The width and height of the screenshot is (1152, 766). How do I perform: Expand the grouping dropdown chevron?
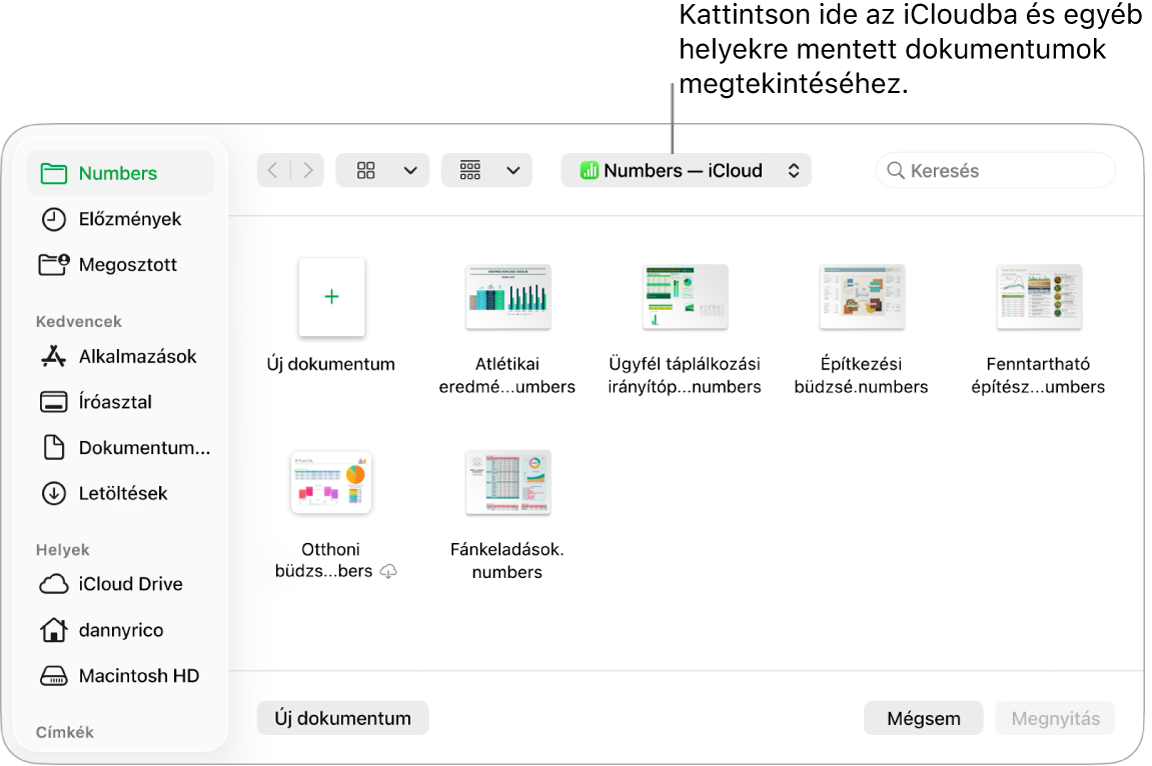tap(514, 170)
